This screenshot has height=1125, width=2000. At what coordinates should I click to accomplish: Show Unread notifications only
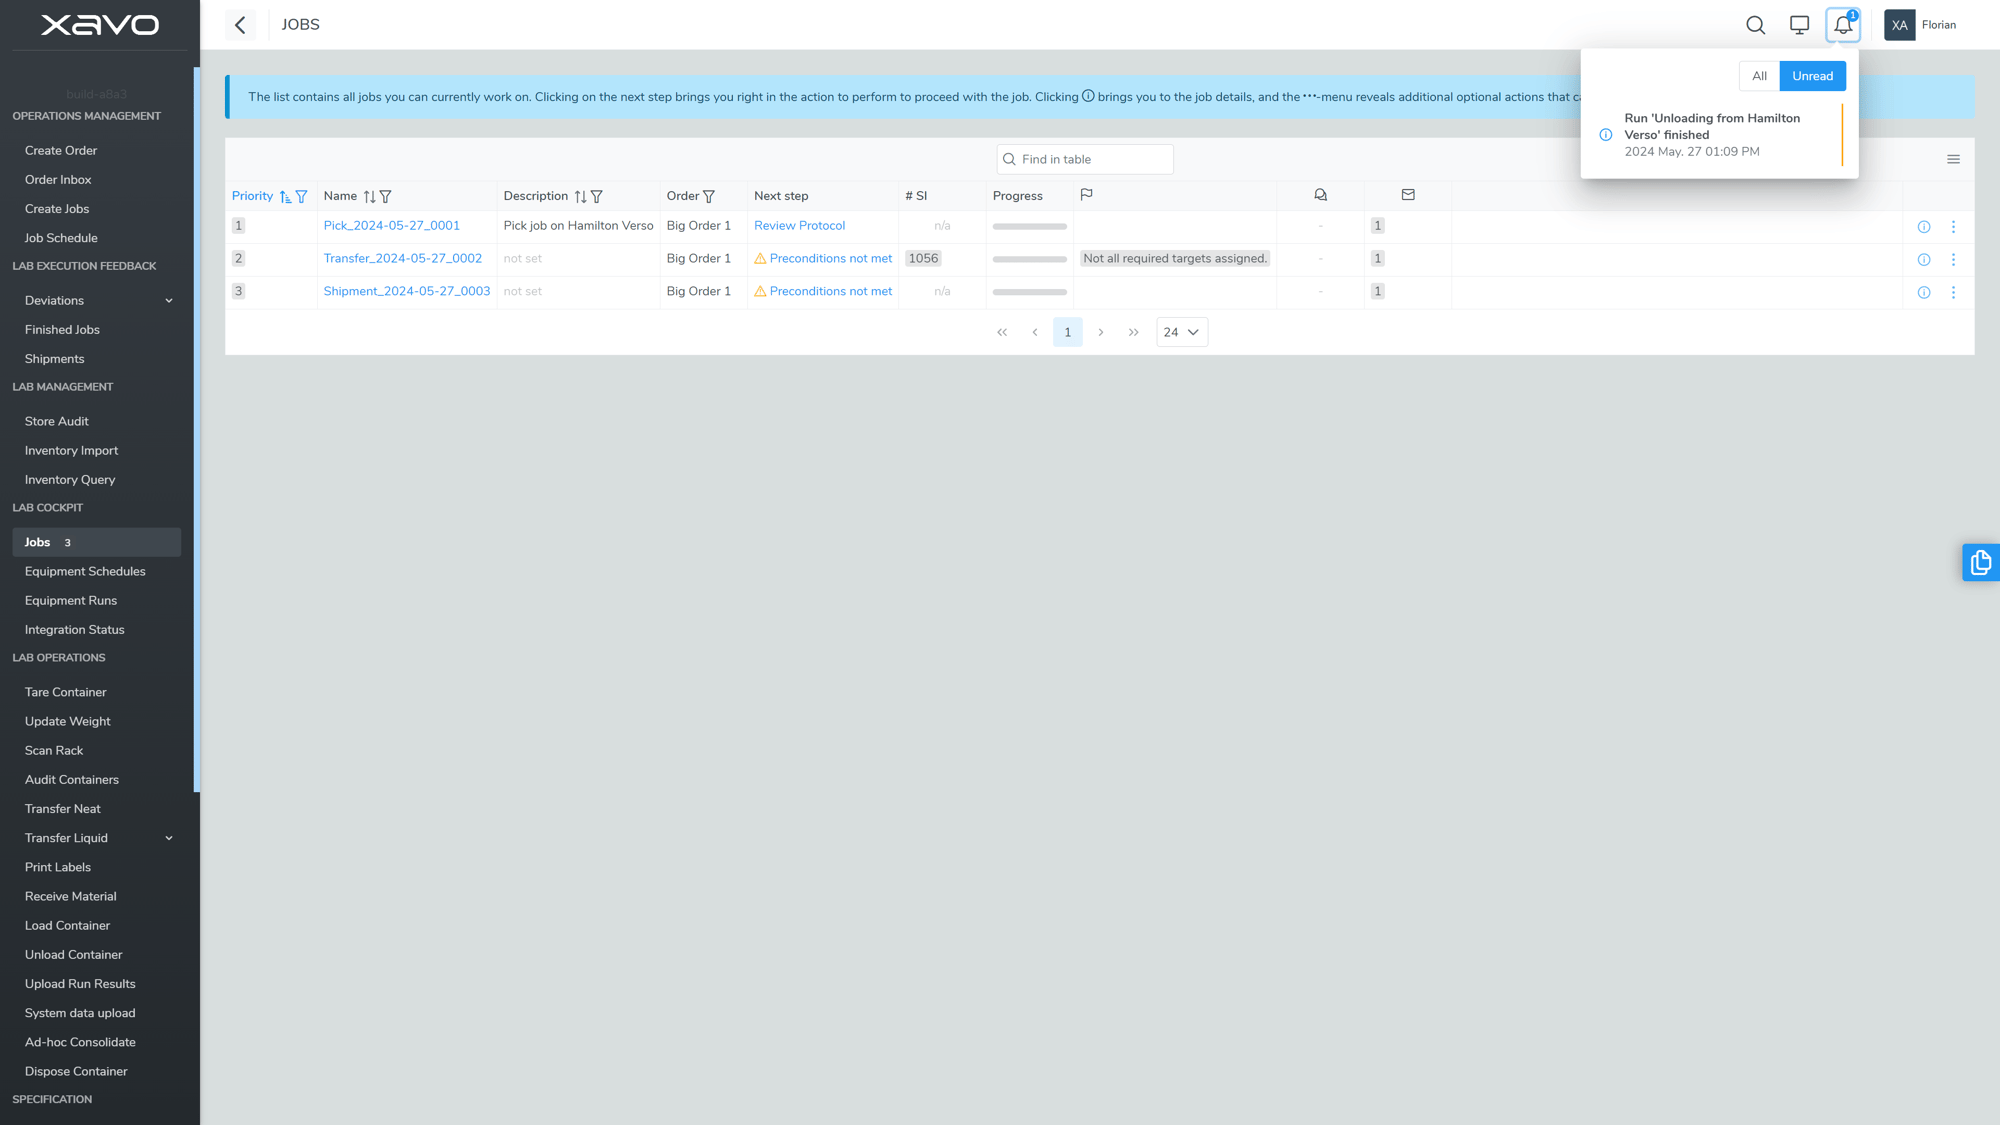click(x=1812, y=76)
